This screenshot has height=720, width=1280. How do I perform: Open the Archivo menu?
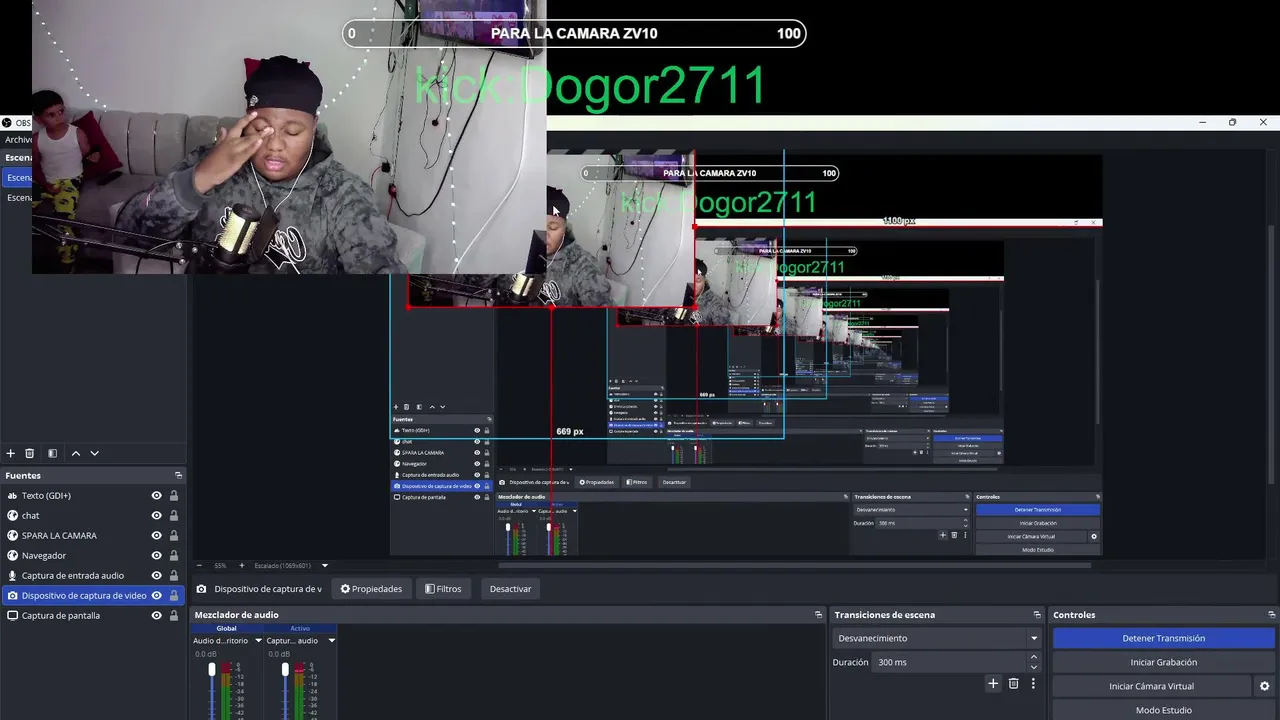click(17, 139)
